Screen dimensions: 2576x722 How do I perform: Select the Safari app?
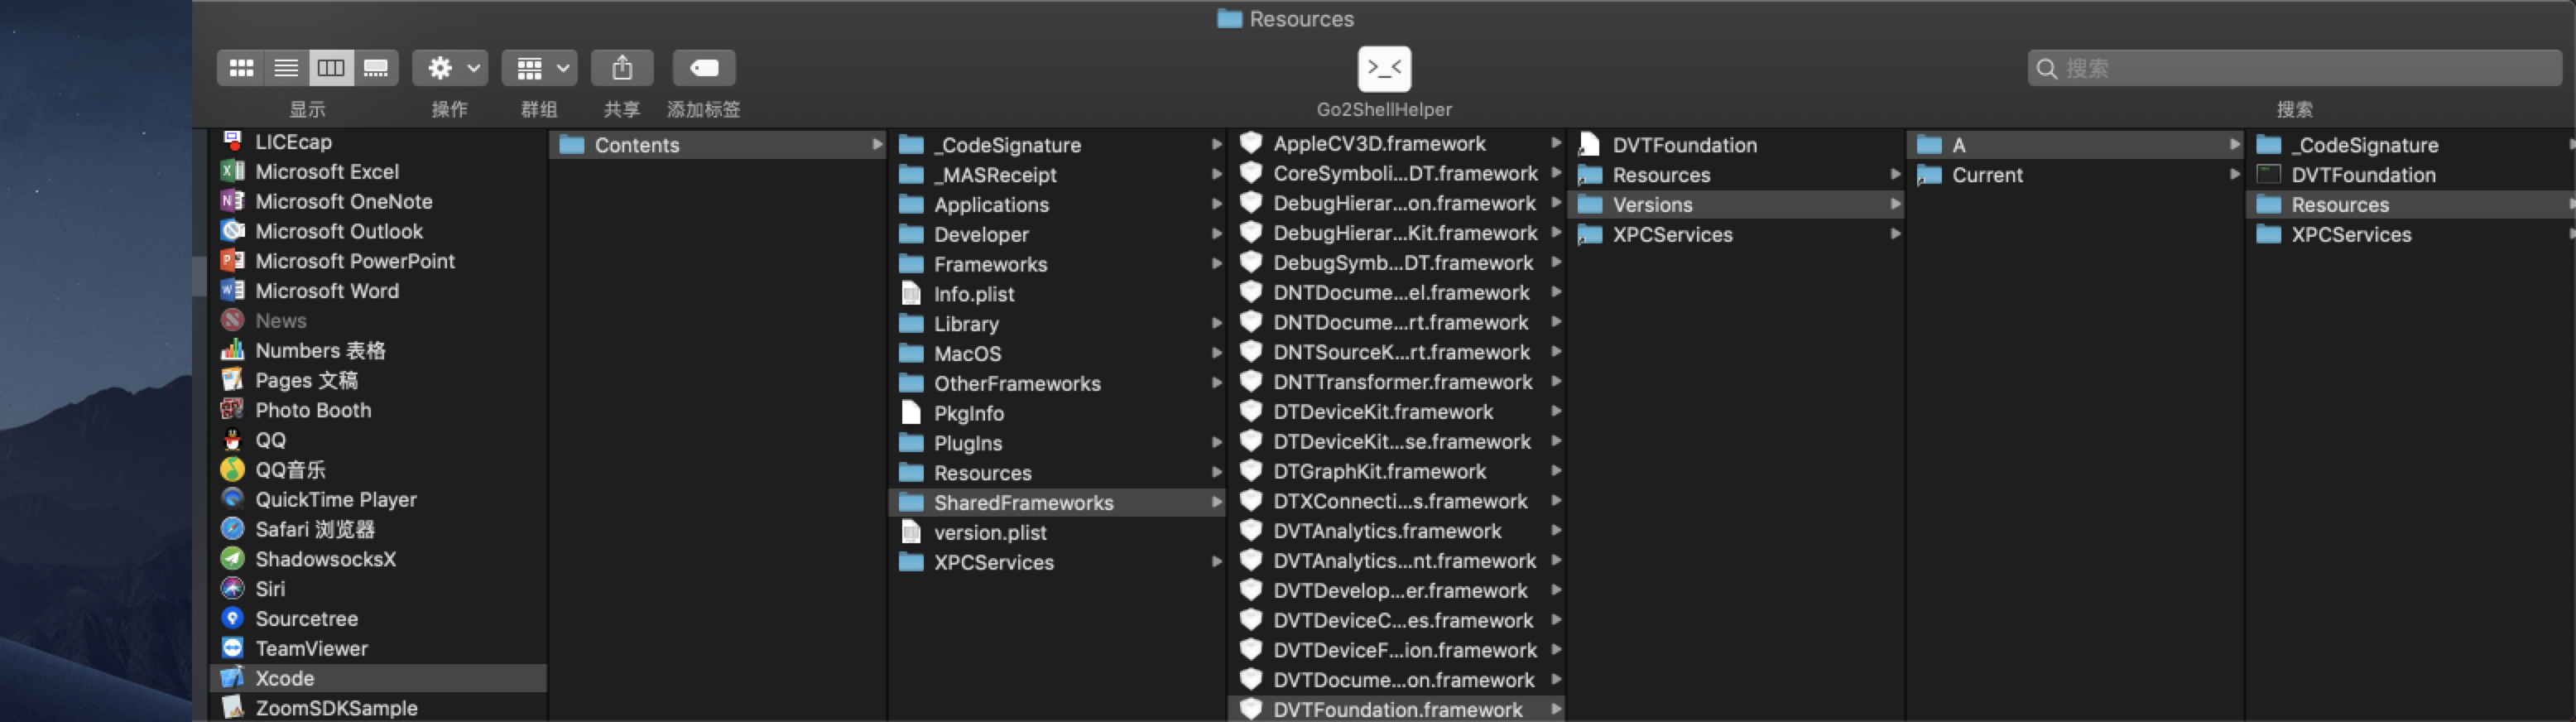pos(379,529)
